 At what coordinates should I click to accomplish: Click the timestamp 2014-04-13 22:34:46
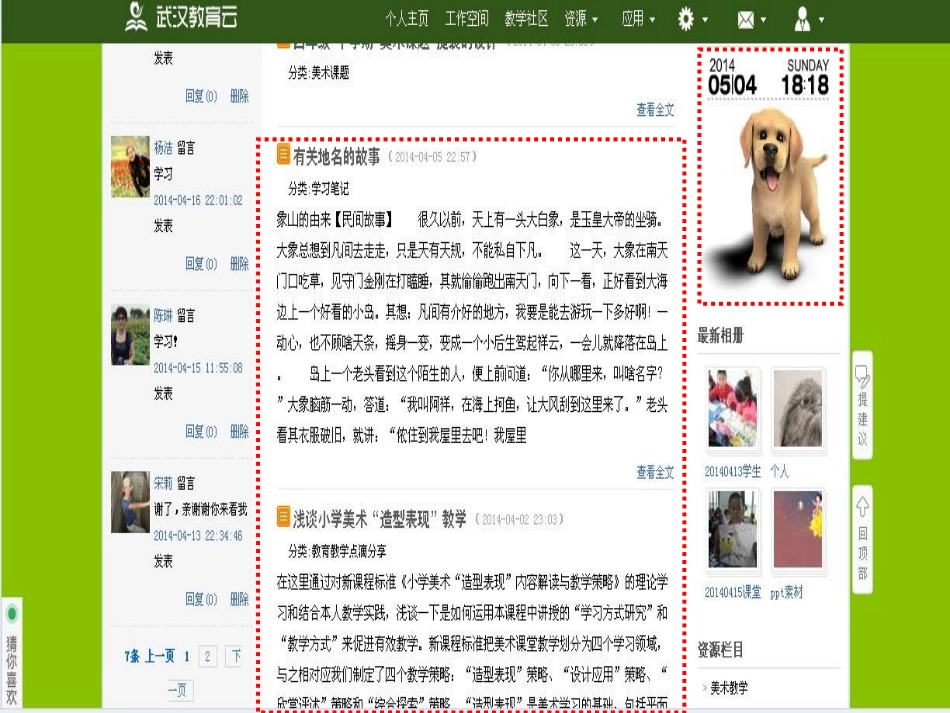198,536
